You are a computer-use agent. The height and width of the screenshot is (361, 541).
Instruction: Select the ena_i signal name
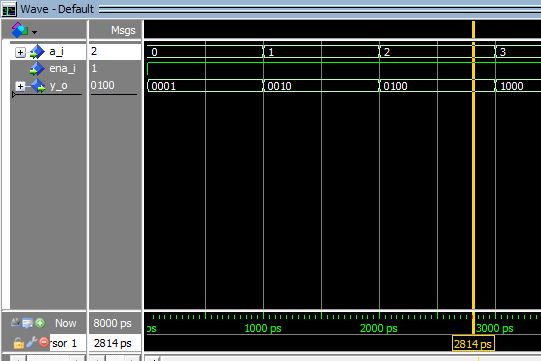62,69
